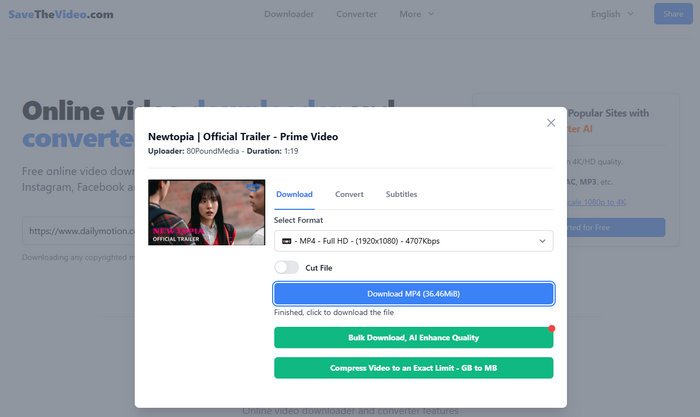Screen dimensions: 700x417
Task: Click the uploader name 80PoundMedia
Action: click(212, 151)
